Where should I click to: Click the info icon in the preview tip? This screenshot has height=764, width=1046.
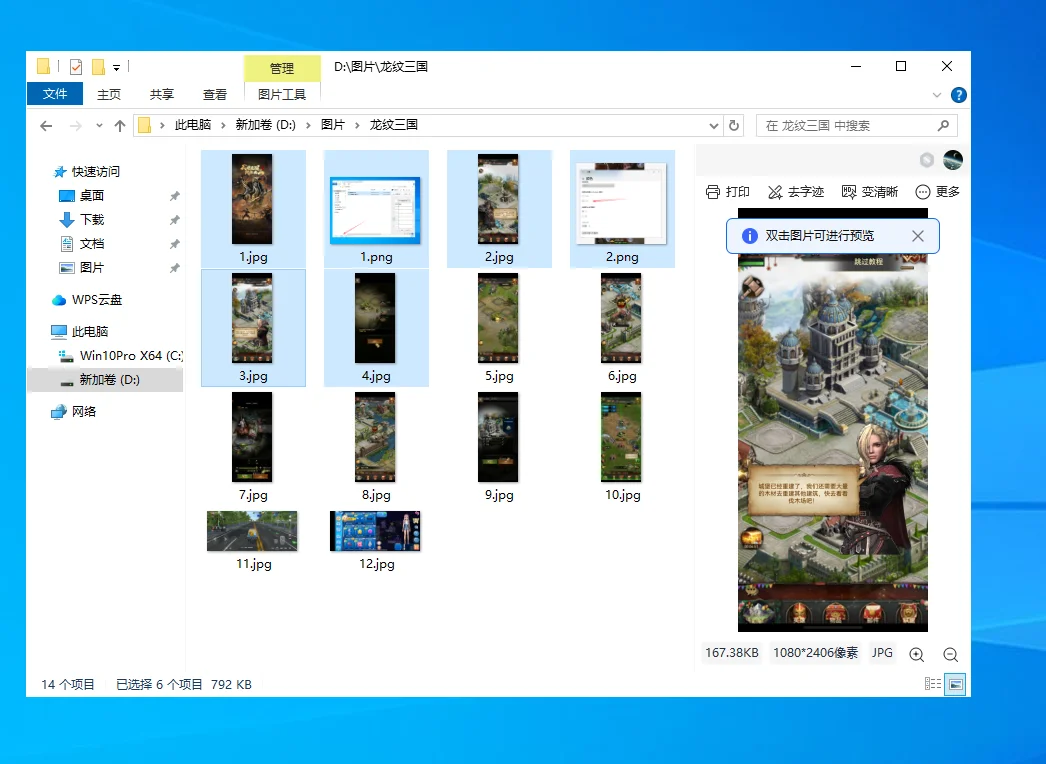(x=750, y=236)
